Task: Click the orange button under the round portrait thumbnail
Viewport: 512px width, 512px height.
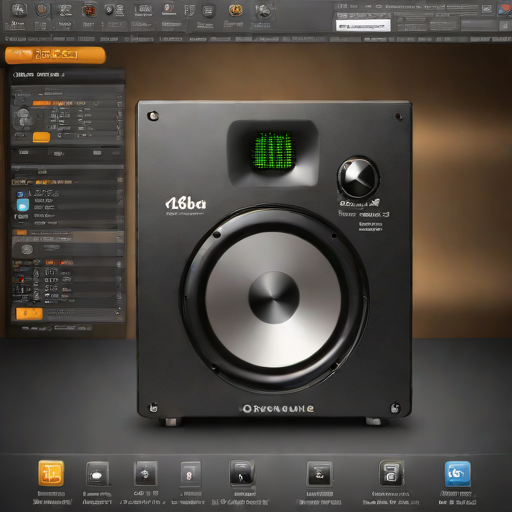Action: click(41, 137)
